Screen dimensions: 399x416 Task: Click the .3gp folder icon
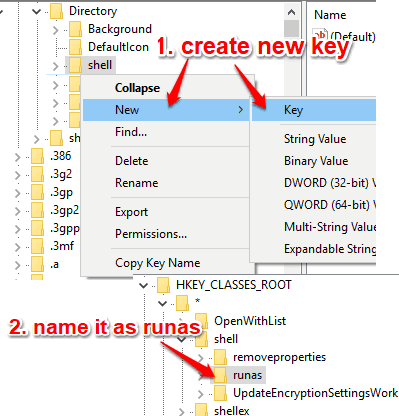pos(37,192)
